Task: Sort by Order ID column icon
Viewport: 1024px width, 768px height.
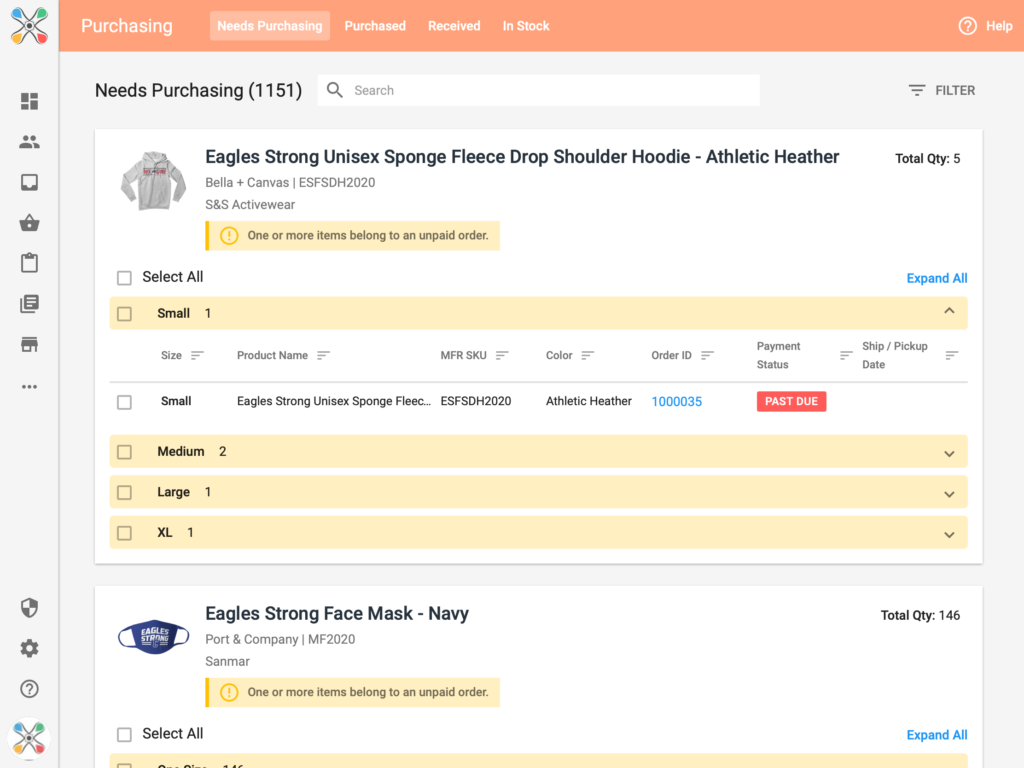Action: [x=707, y=355]
